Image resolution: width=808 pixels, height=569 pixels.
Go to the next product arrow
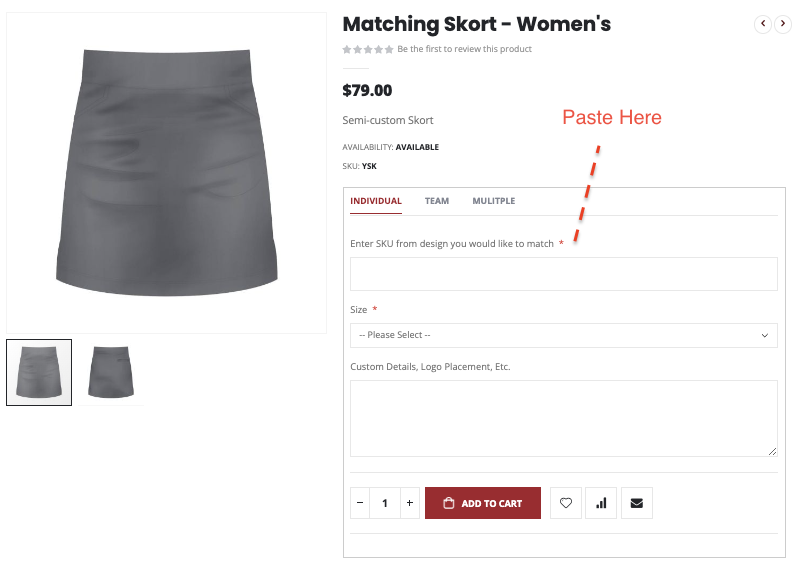tap(784, 24)
